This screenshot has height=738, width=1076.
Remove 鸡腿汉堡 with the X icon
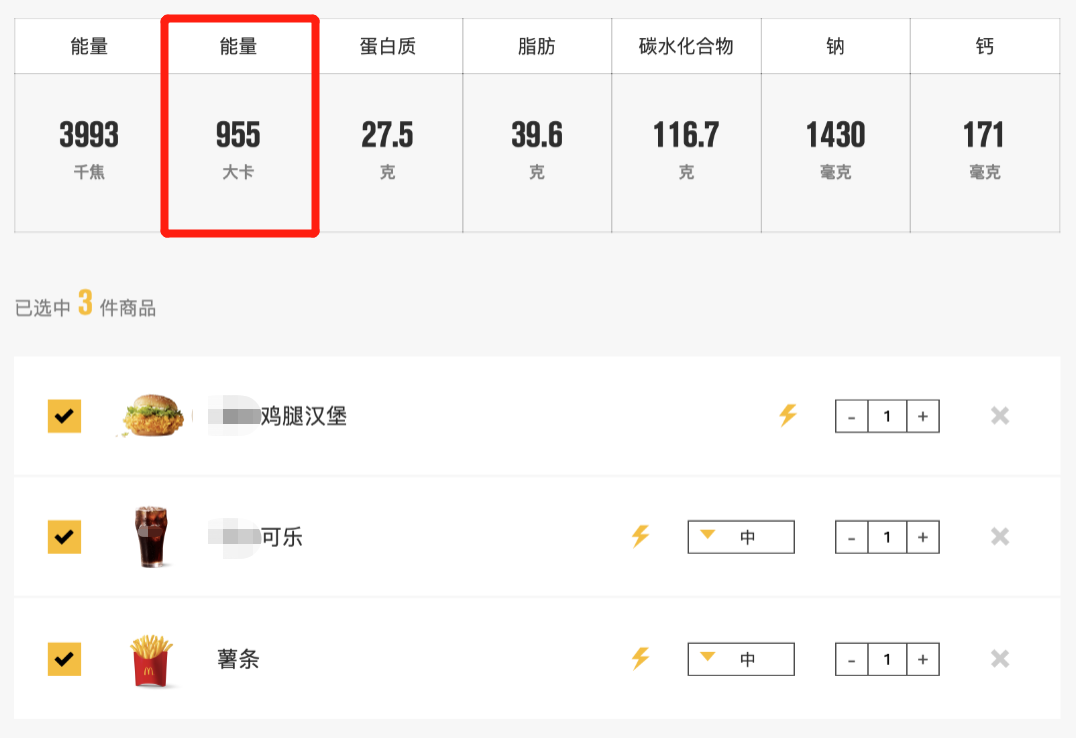coord(1000,415)
